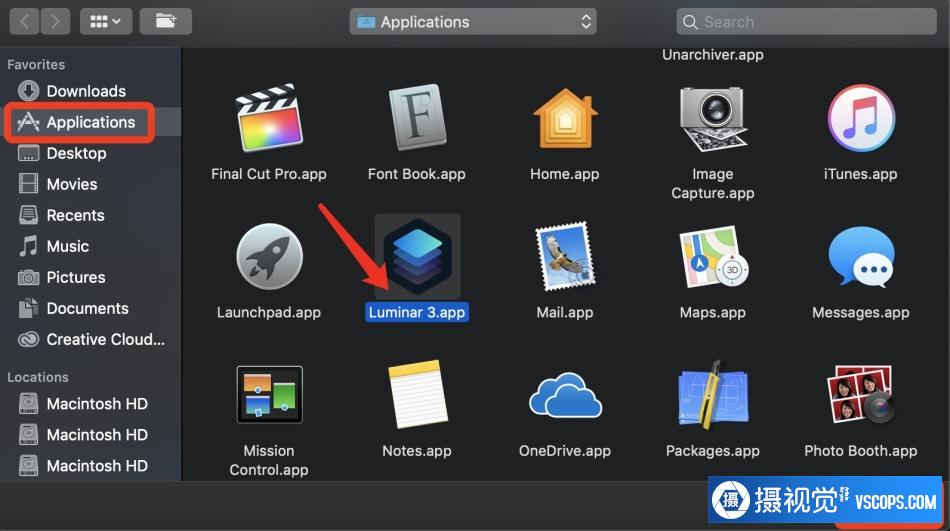Go forward with the right arrow button
The image size is (950, 531).
click(55, 22)
